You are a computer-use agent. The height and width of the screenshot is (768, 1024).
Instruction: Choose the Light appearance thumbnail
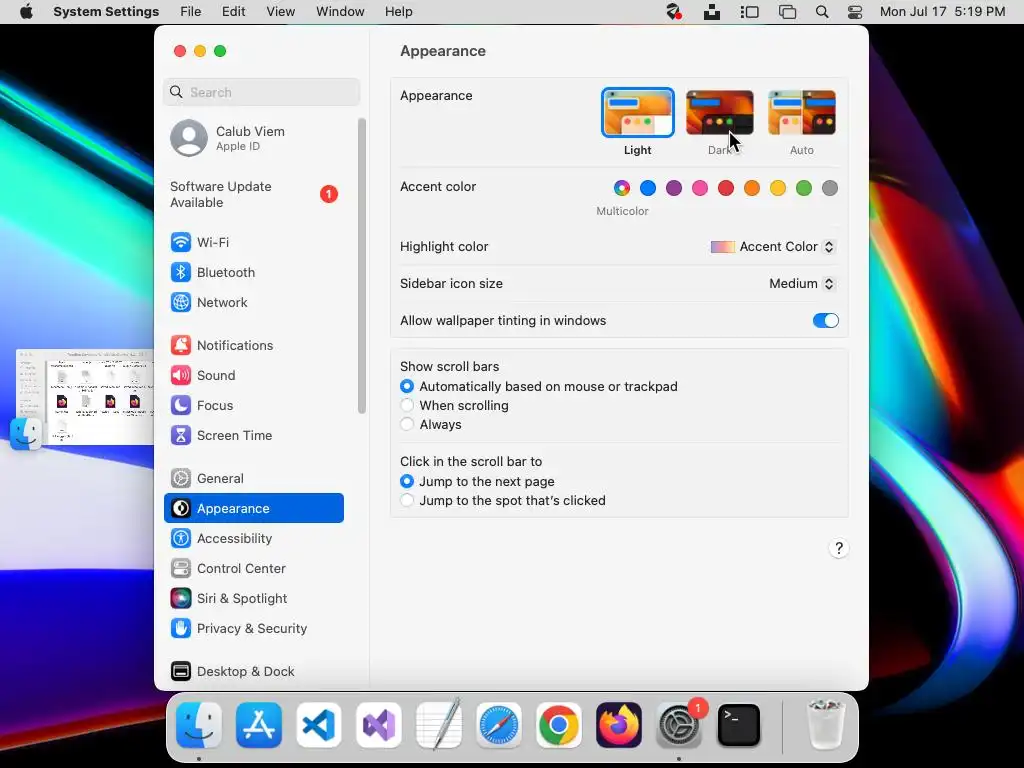point(637,113)
